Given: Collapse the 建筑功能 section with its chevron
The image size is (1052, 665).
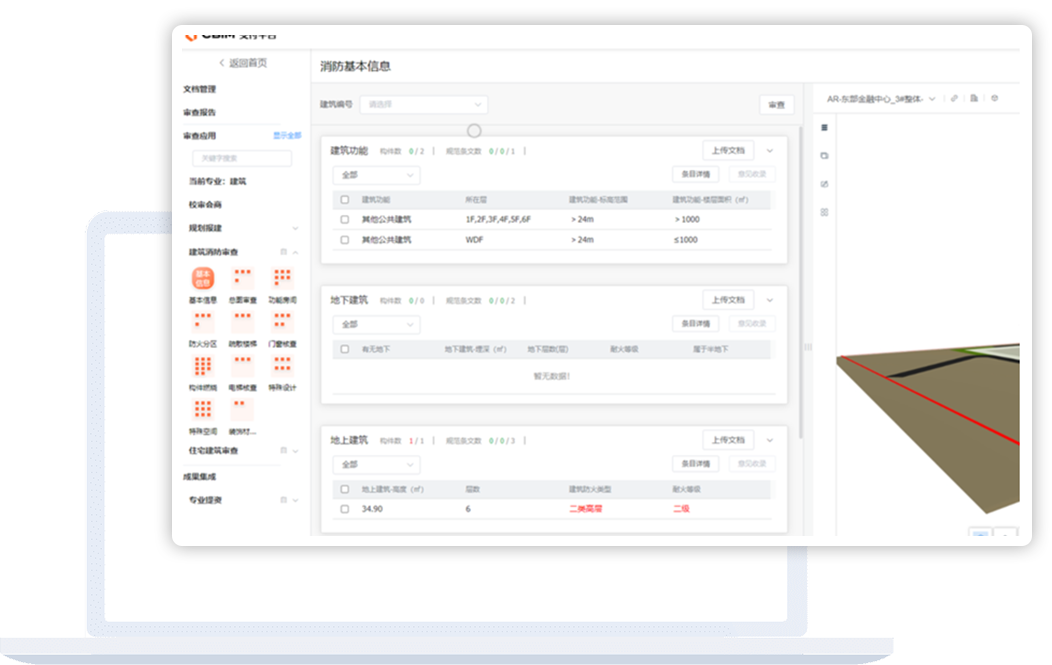Looking at the screenshot, I should 770,151.
